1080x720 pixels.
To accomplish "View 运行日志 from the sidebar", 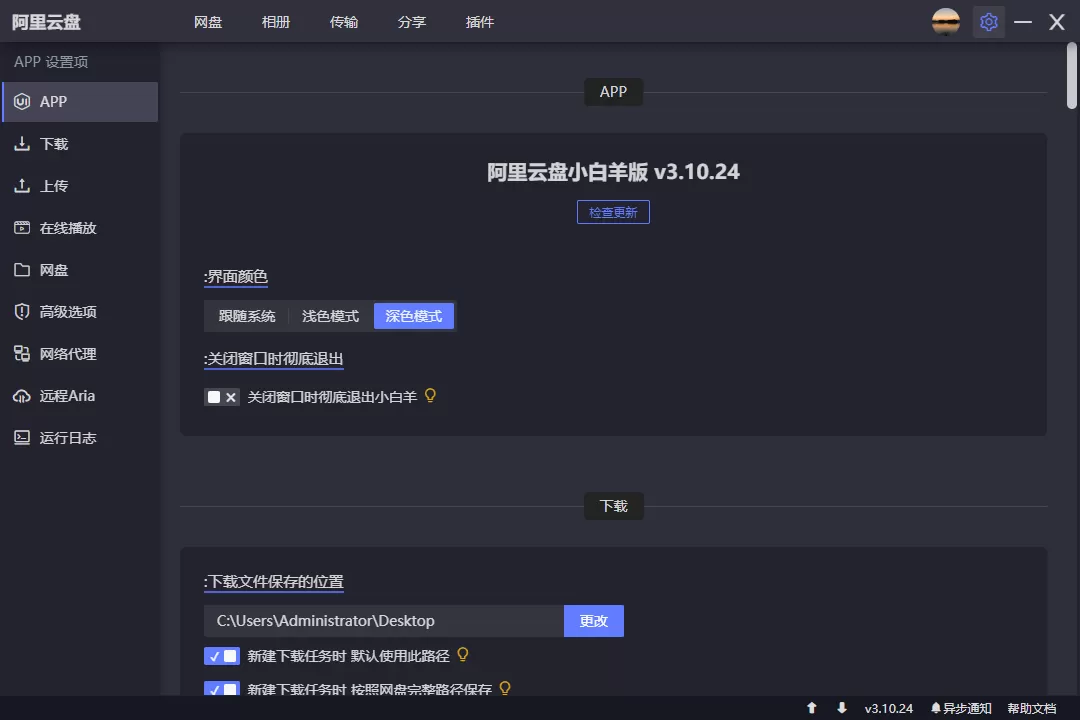I will 67,437.
